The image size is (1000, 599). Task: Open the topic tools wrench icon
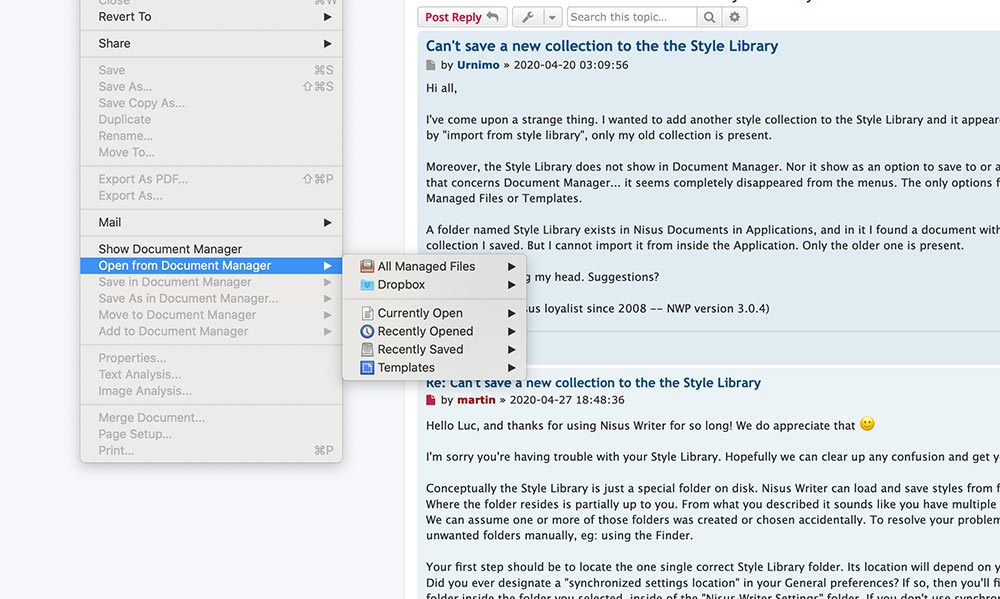[x=527, y=16]
